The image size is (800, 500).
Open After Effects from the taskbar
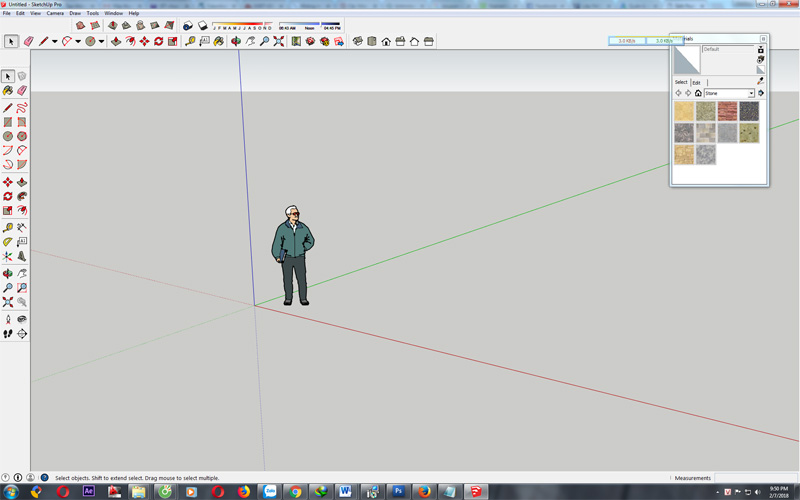click(88, 491)
